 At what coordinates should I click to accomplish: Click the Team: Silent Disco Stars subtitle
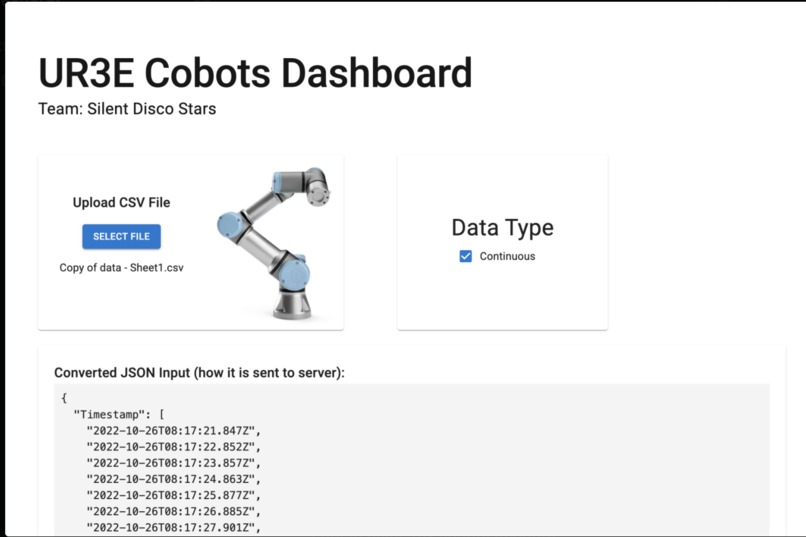click(x=127, y=109)
